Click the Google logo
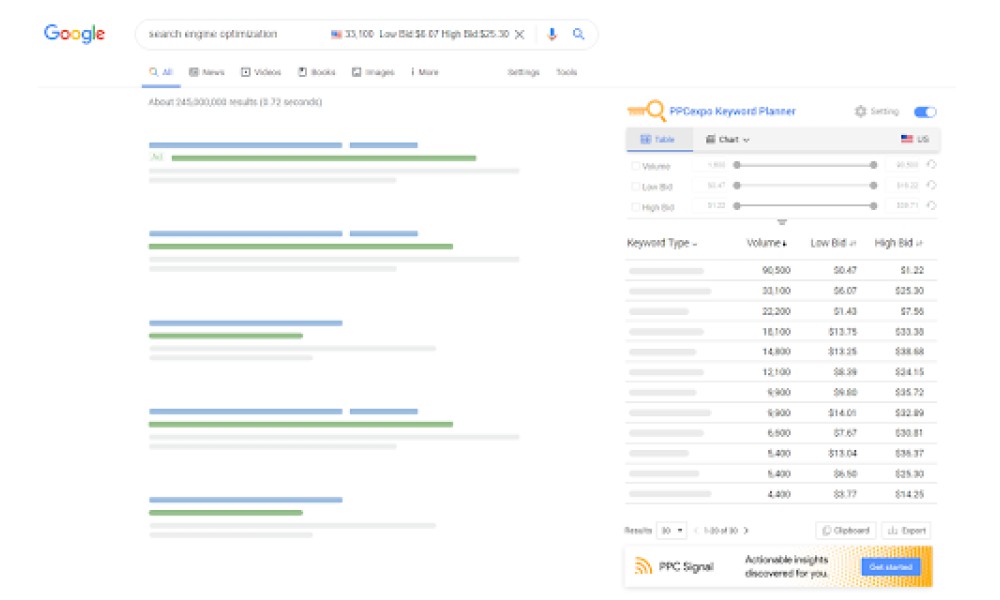 point(74,34)
